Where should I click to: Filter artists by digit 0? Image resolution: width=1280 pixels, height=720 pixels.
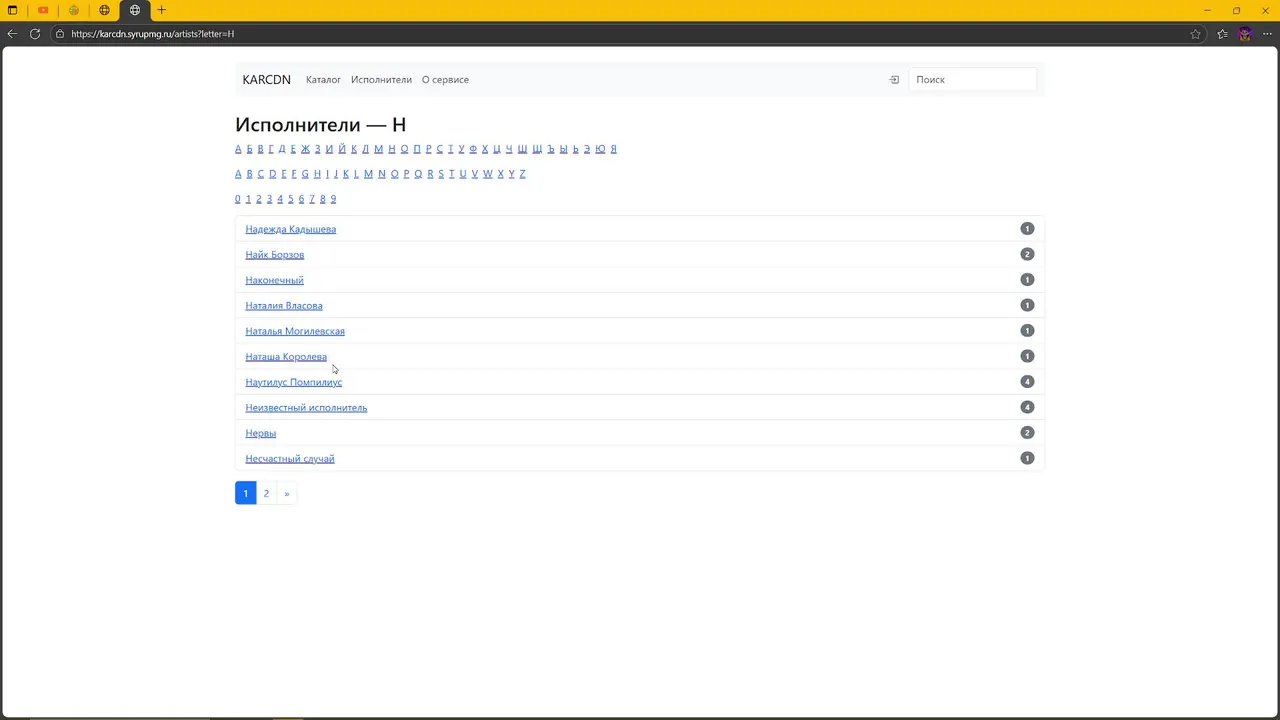pyautogui.click(x=238, y=199)
